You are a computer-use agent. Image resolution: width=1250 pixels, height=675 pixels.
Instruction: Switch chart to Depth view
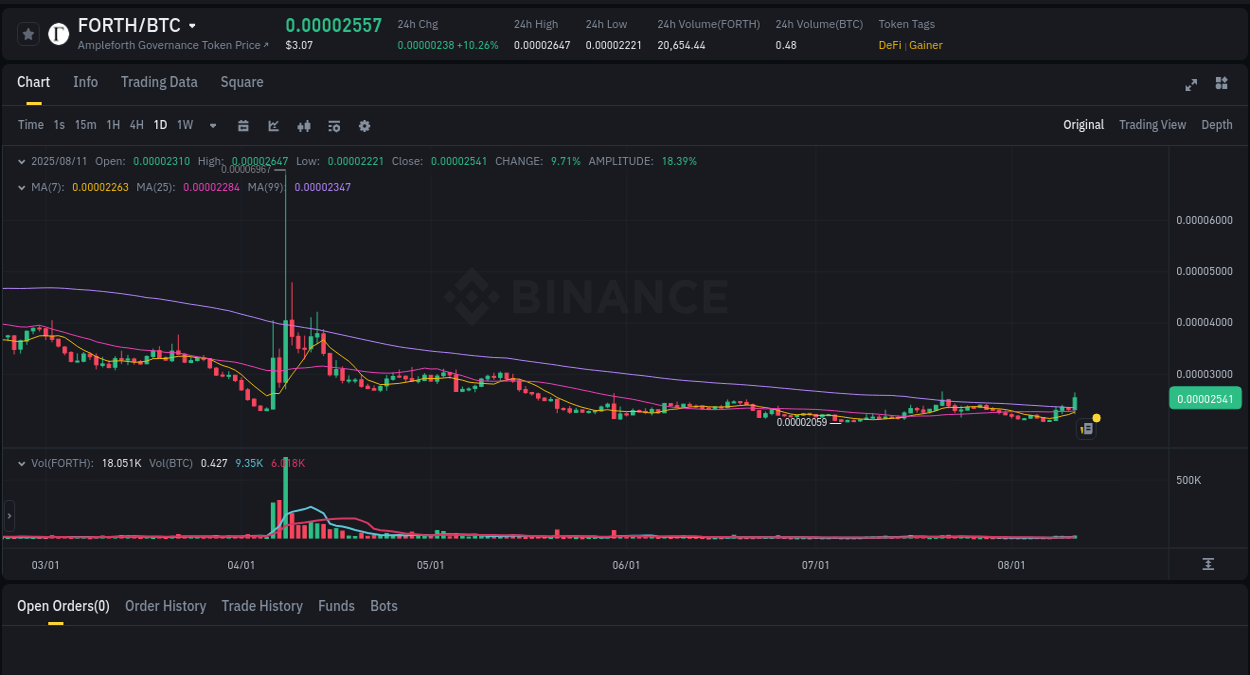click(1216, 125)
